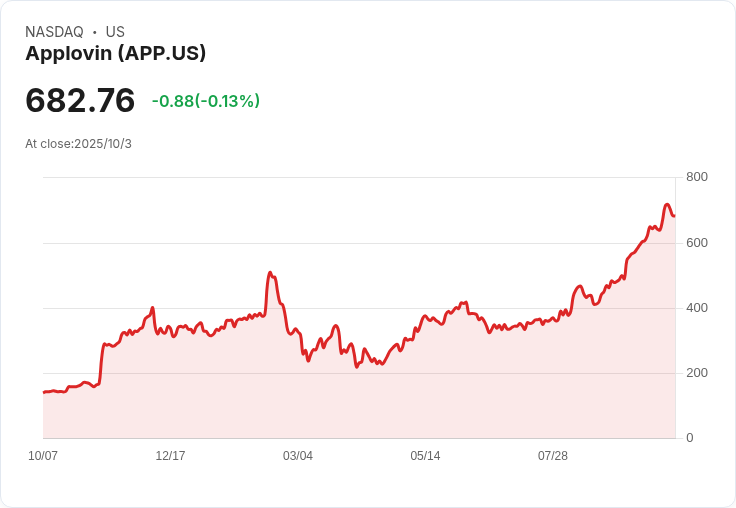This screenshot has width=736, height=508.
Task: Click the 800 y-axis label
Action: (696, 177)
